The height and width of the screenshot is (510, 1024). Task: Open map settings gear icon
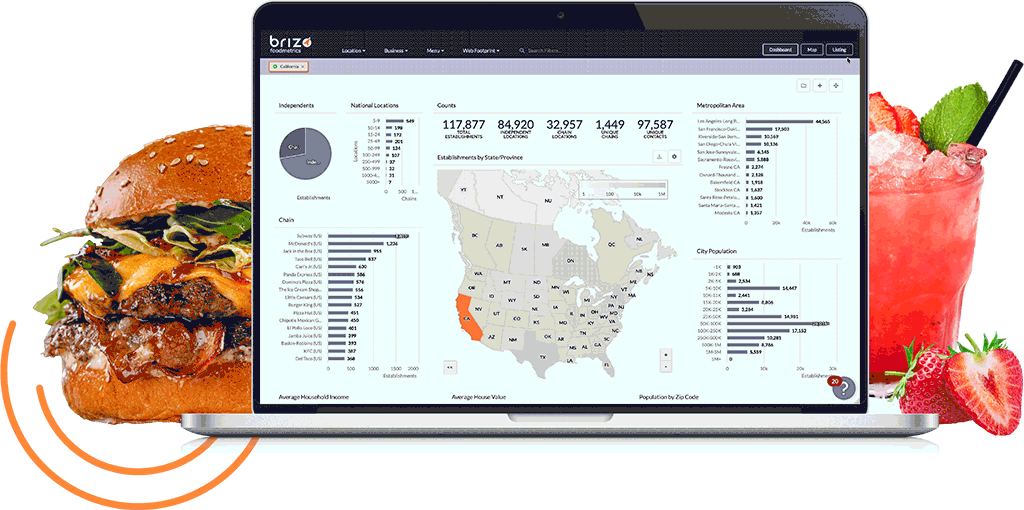pos(676,157)
